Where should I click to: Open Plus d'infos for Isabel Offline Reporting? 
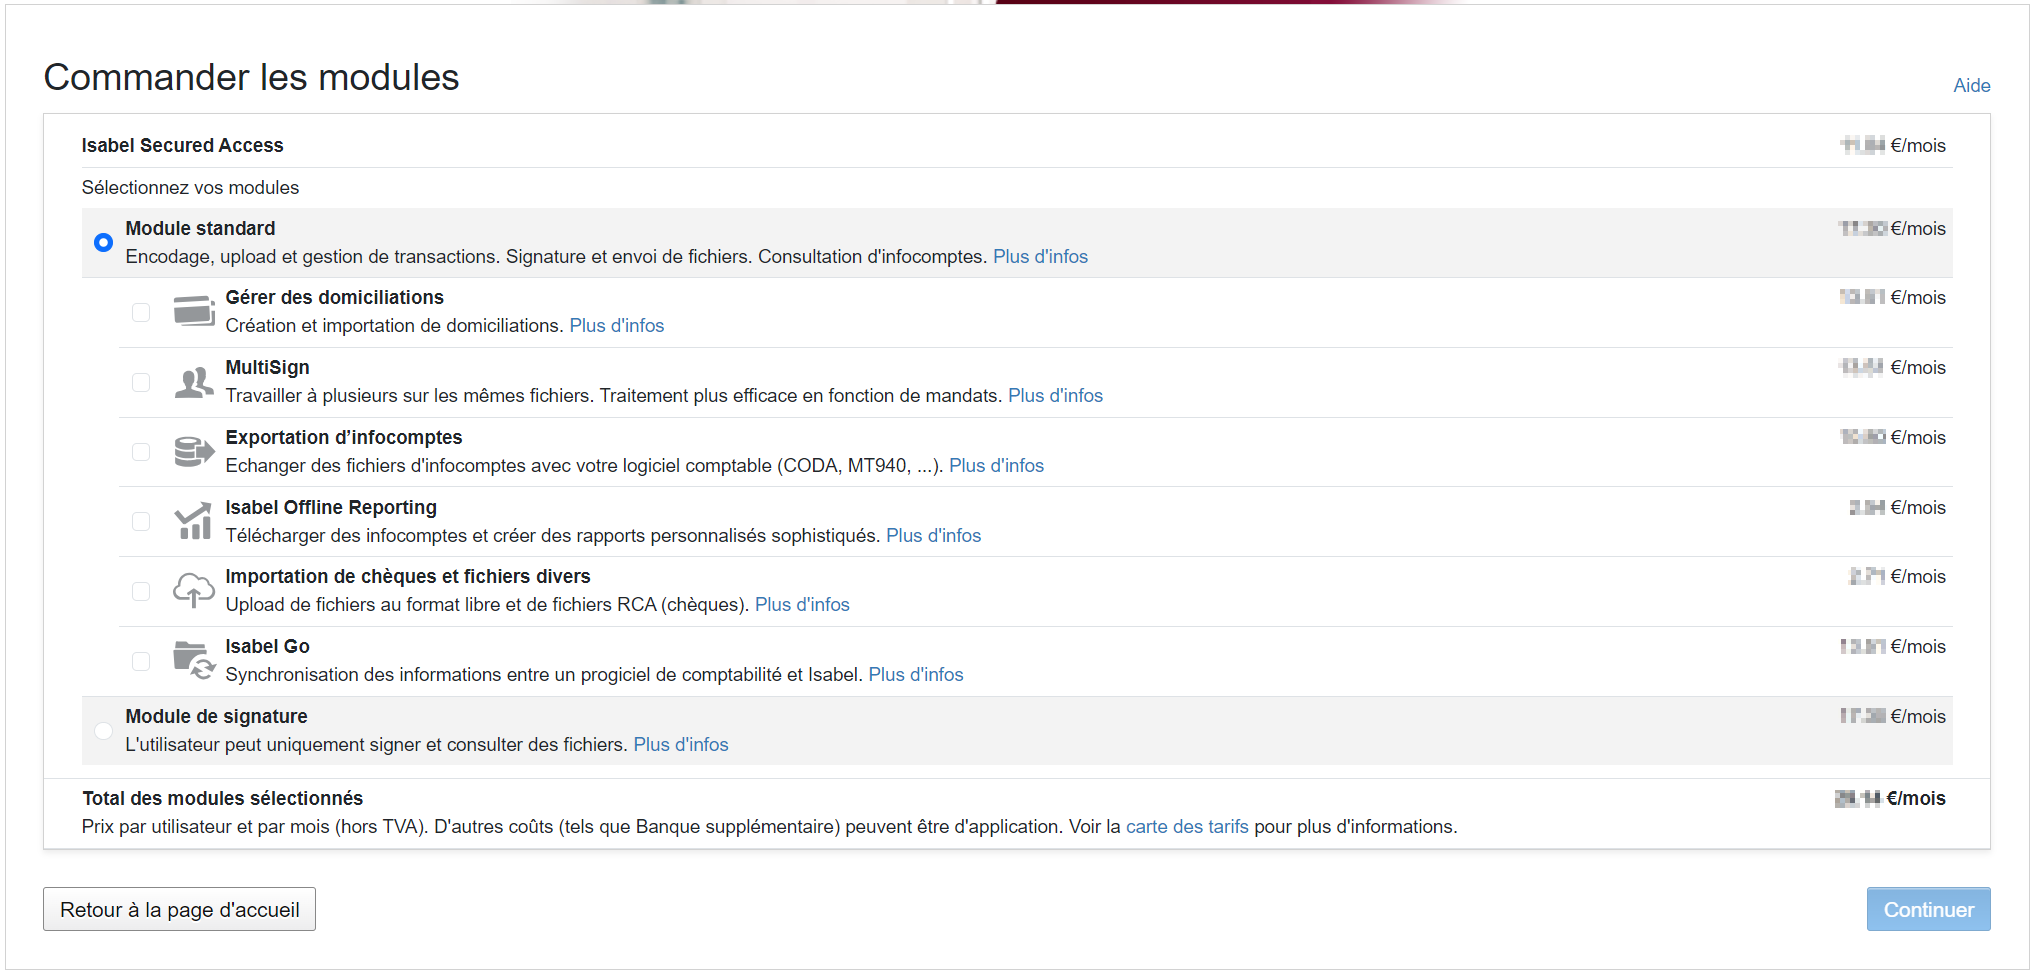(x=933, y=535)
